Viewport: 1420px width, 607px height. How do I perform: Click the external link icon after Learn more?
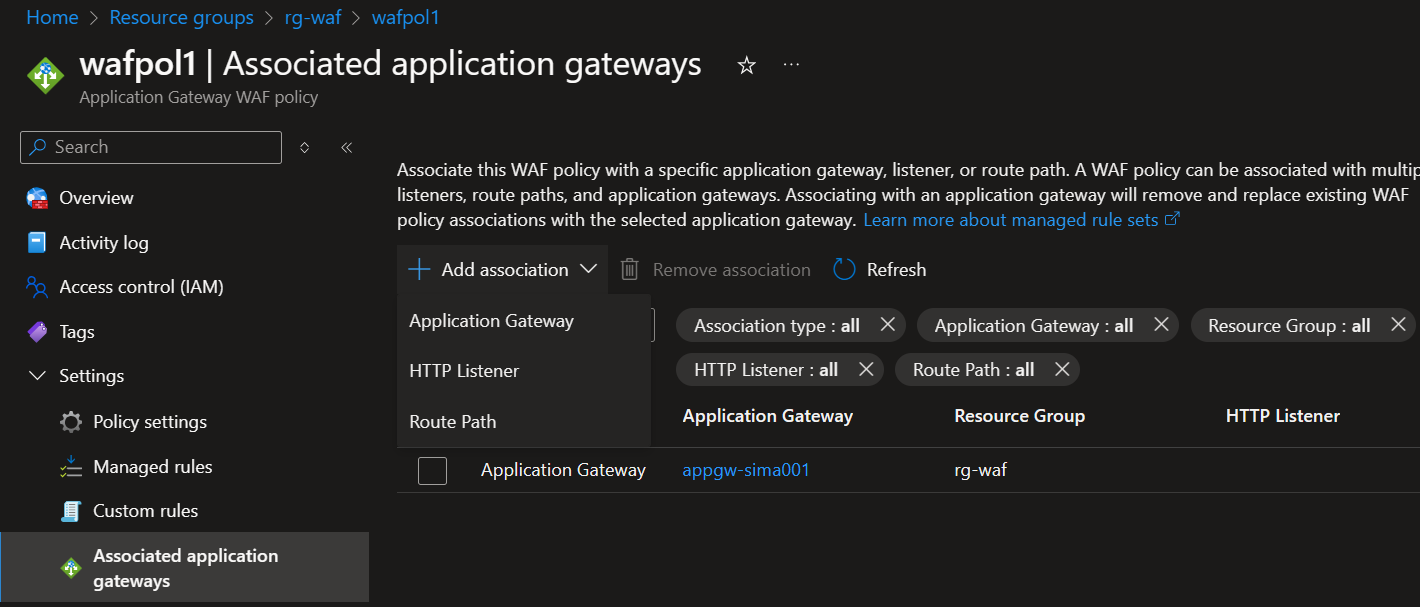click(1174, 219)
